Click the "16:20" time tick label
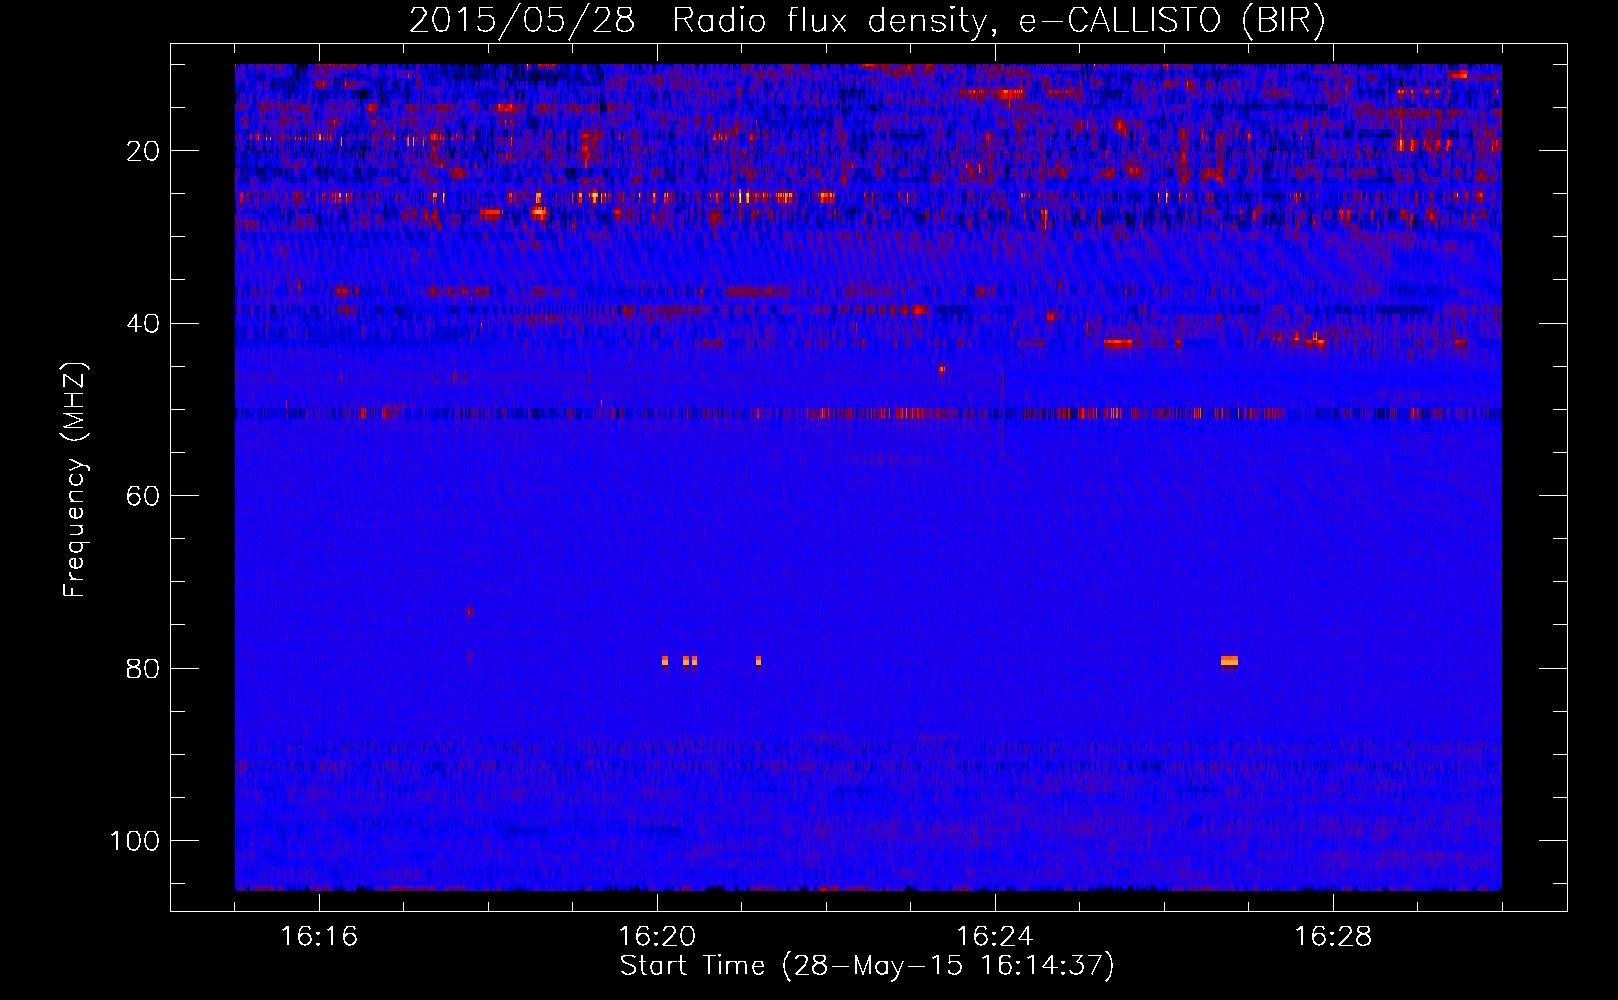The height and width of the screenshot is (1000, 1618). point(657,937)
